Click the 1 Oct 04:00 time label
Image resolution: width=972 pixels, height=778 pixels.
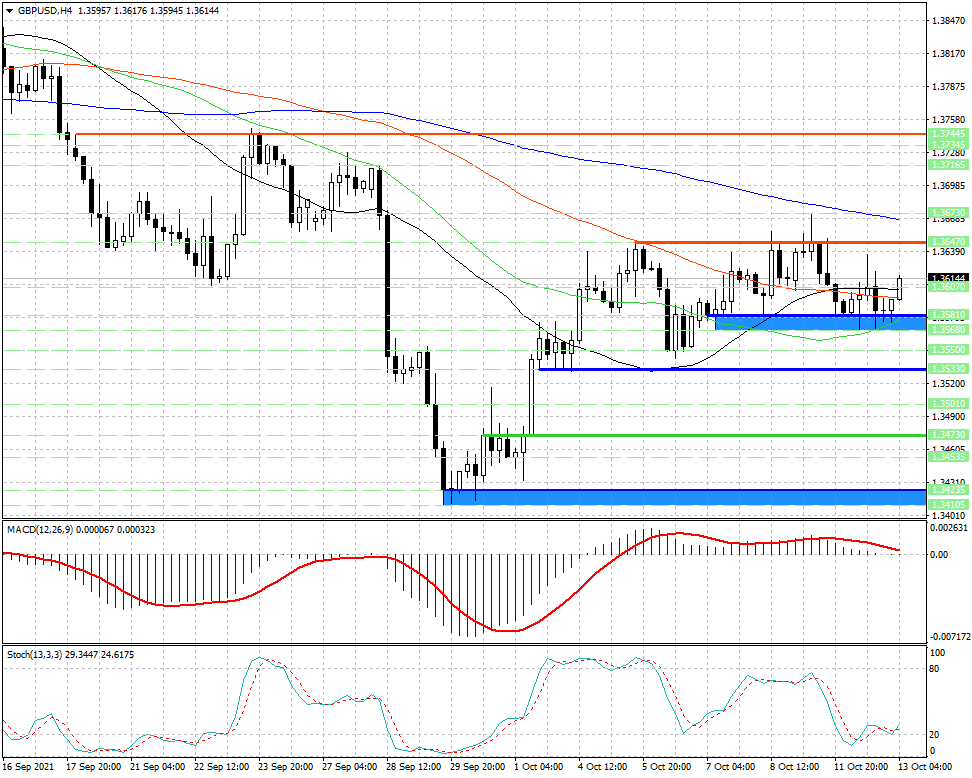coord(539,767)
